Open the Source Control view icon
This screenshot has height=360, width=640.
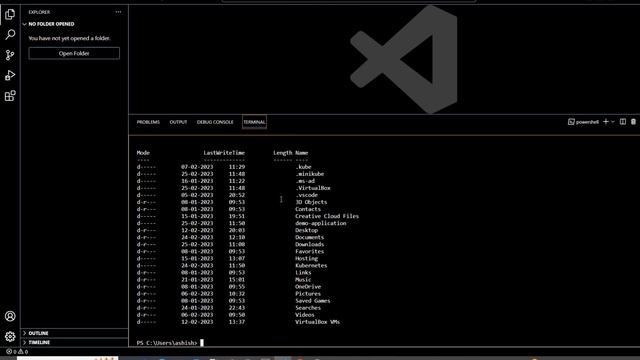(10, 55)
